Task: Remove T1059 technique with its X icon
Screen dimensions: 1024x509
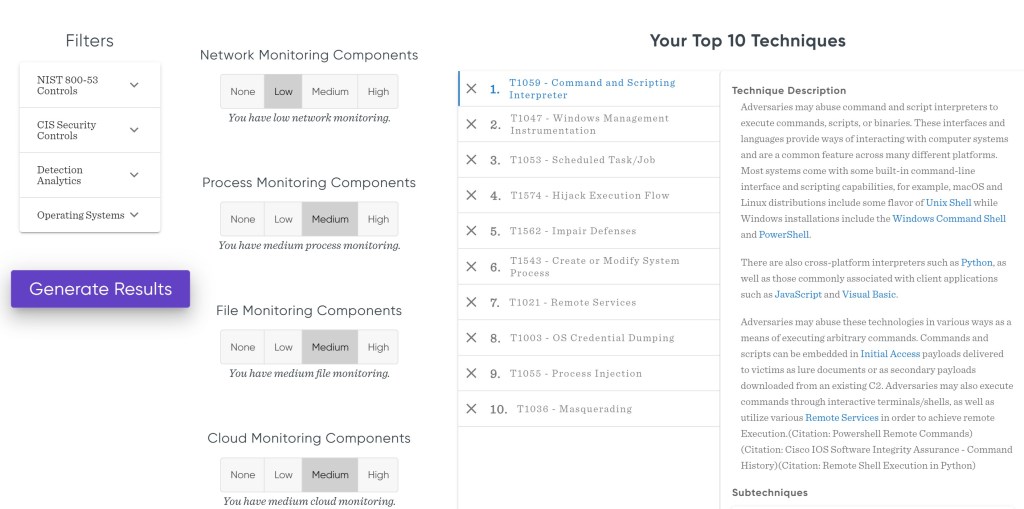Action: tap(472, 89)
